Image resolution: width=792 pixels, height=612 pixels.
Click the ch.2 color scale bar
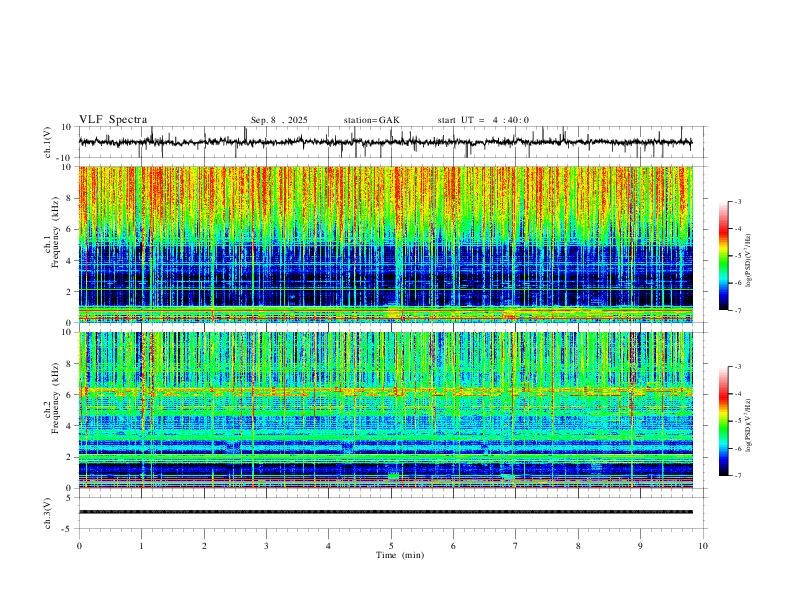[724, 421]
